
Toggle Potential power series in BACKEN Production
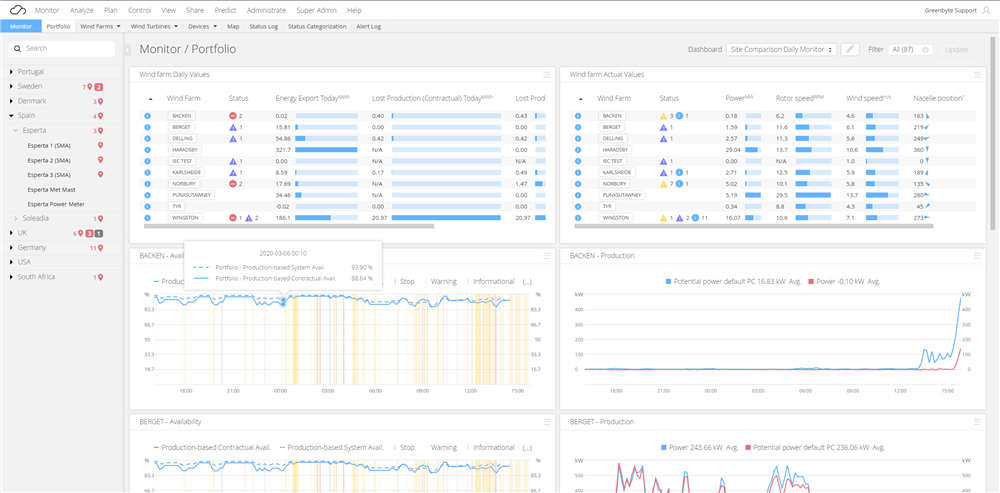point(733,281)
